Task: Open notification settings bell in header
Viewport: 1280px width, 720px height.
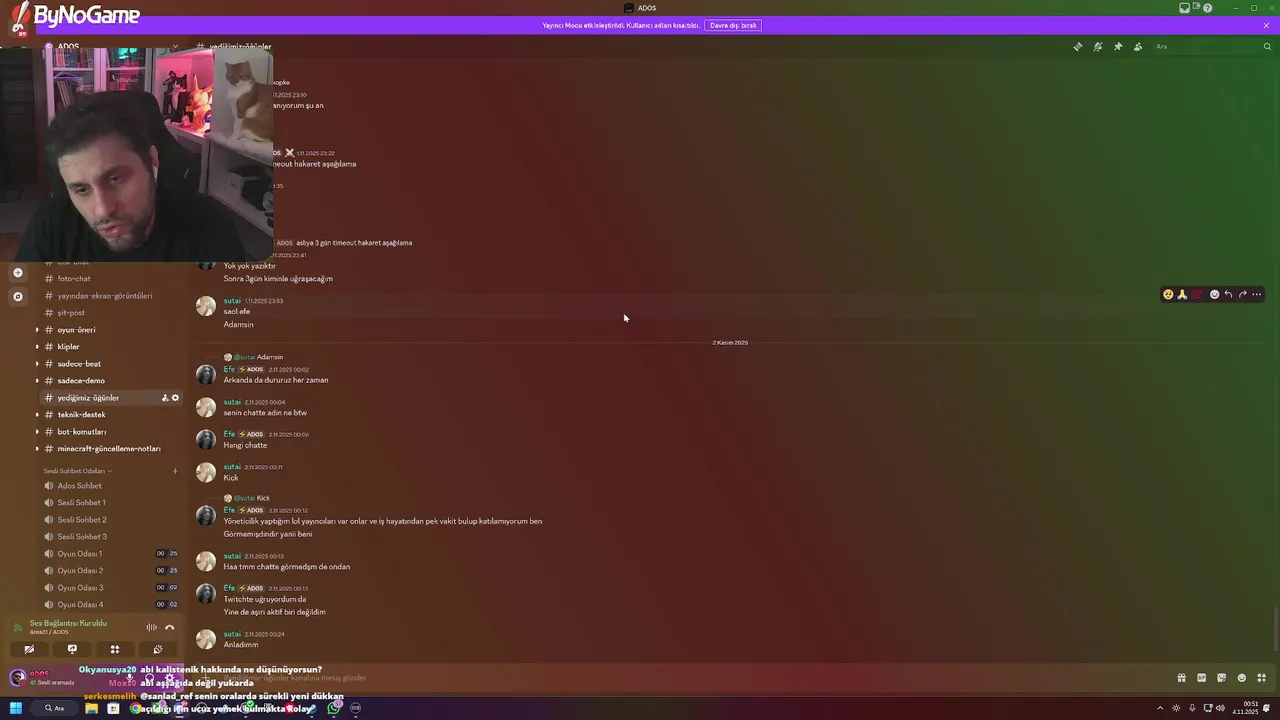Action: [1097, 46]
